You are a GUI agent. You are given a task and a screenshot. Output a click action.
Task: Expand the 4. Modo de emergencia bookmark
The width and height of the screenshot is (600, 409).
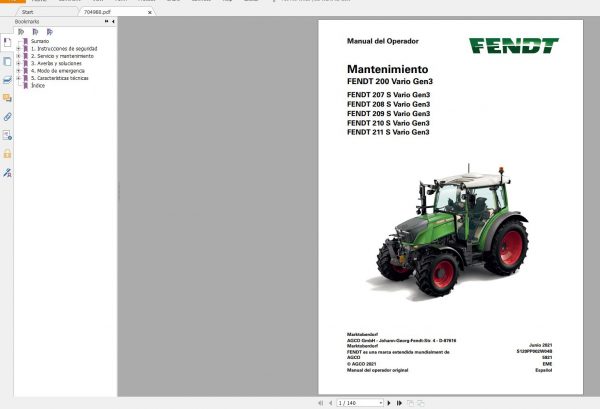pyautogui.click(x=18, y=71)
